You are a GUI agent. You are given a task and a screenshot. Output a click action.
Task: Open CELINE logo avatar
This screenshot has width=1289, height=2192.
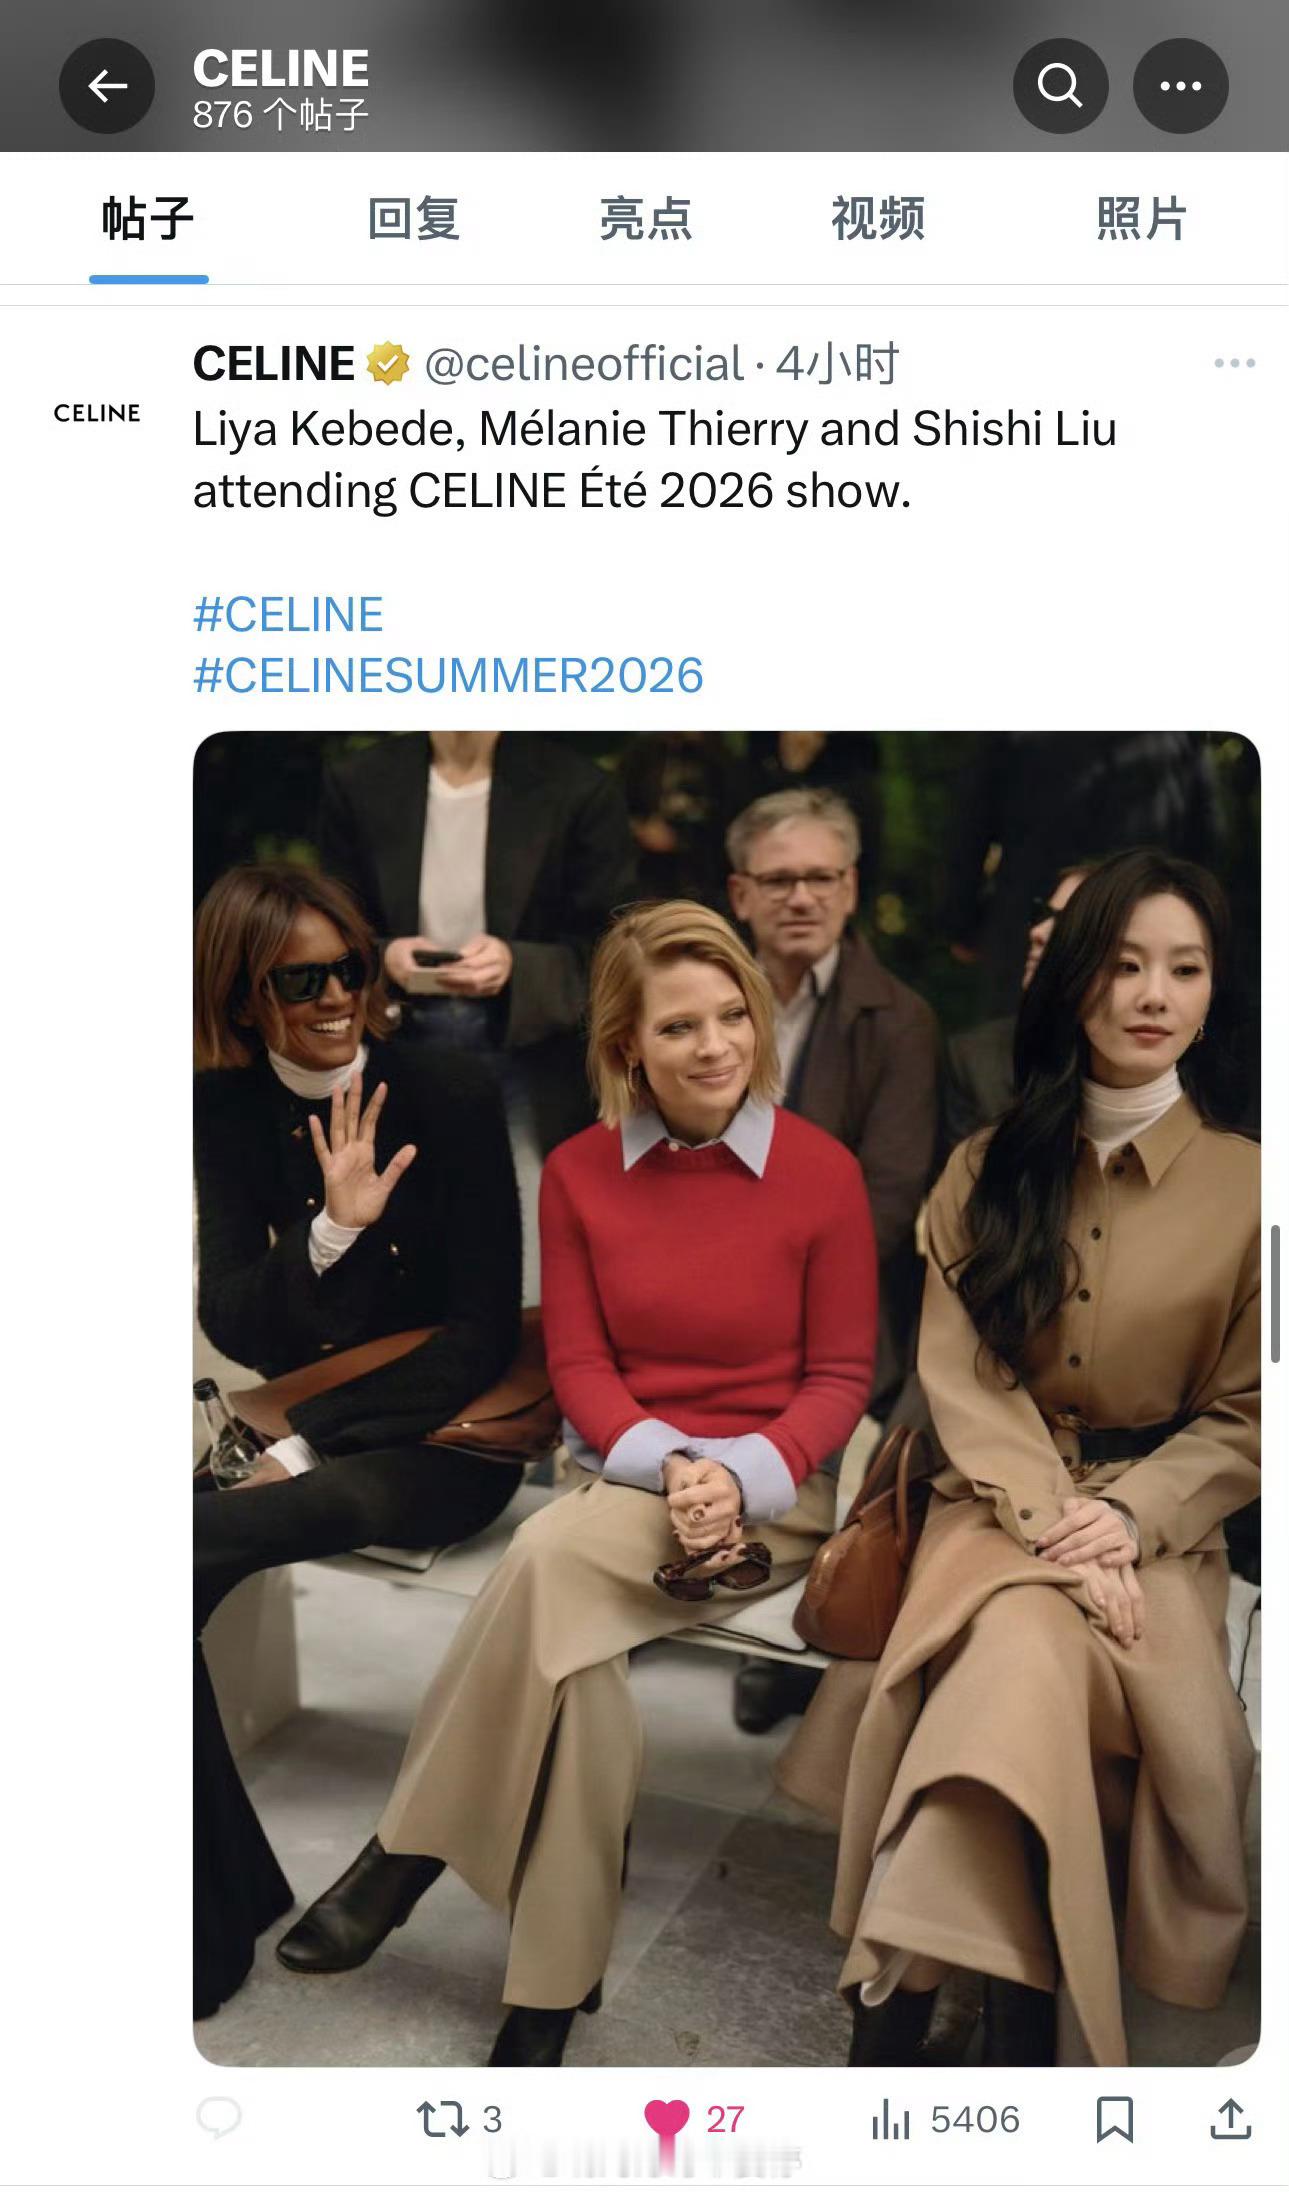click(x=97, y=413)
